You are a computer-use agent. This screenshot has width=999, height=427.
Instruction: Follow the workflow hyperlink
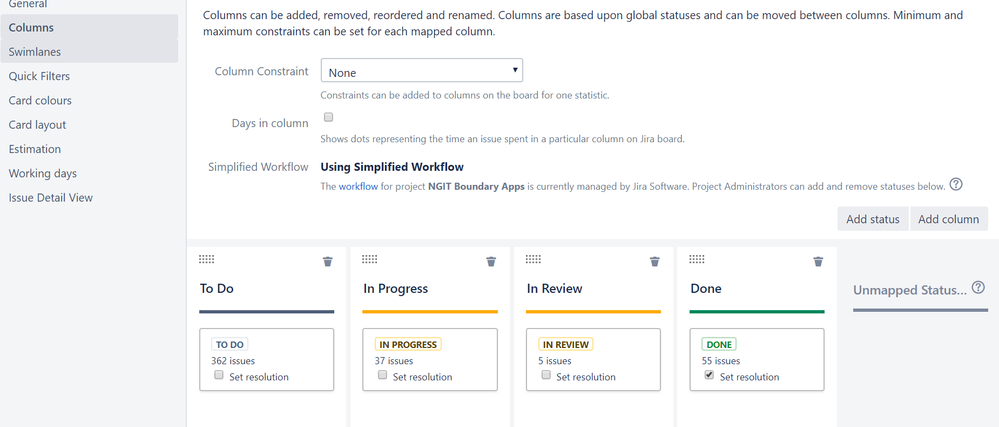(358, 187)
